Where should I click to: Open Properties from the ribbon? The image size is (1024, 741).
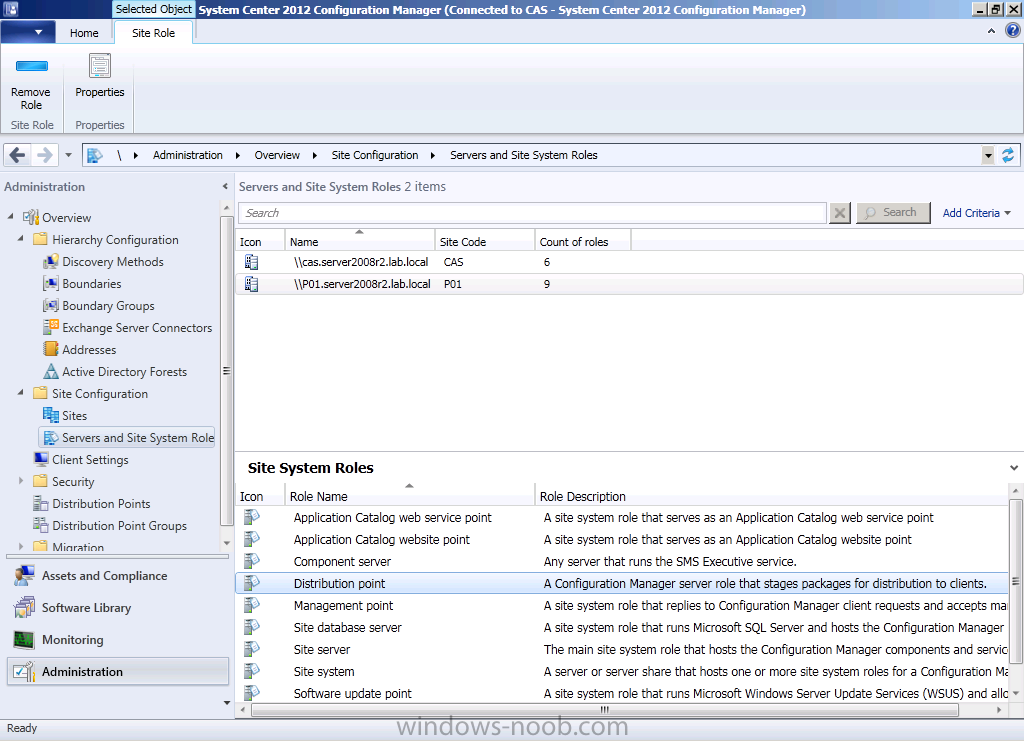(99, 77)
